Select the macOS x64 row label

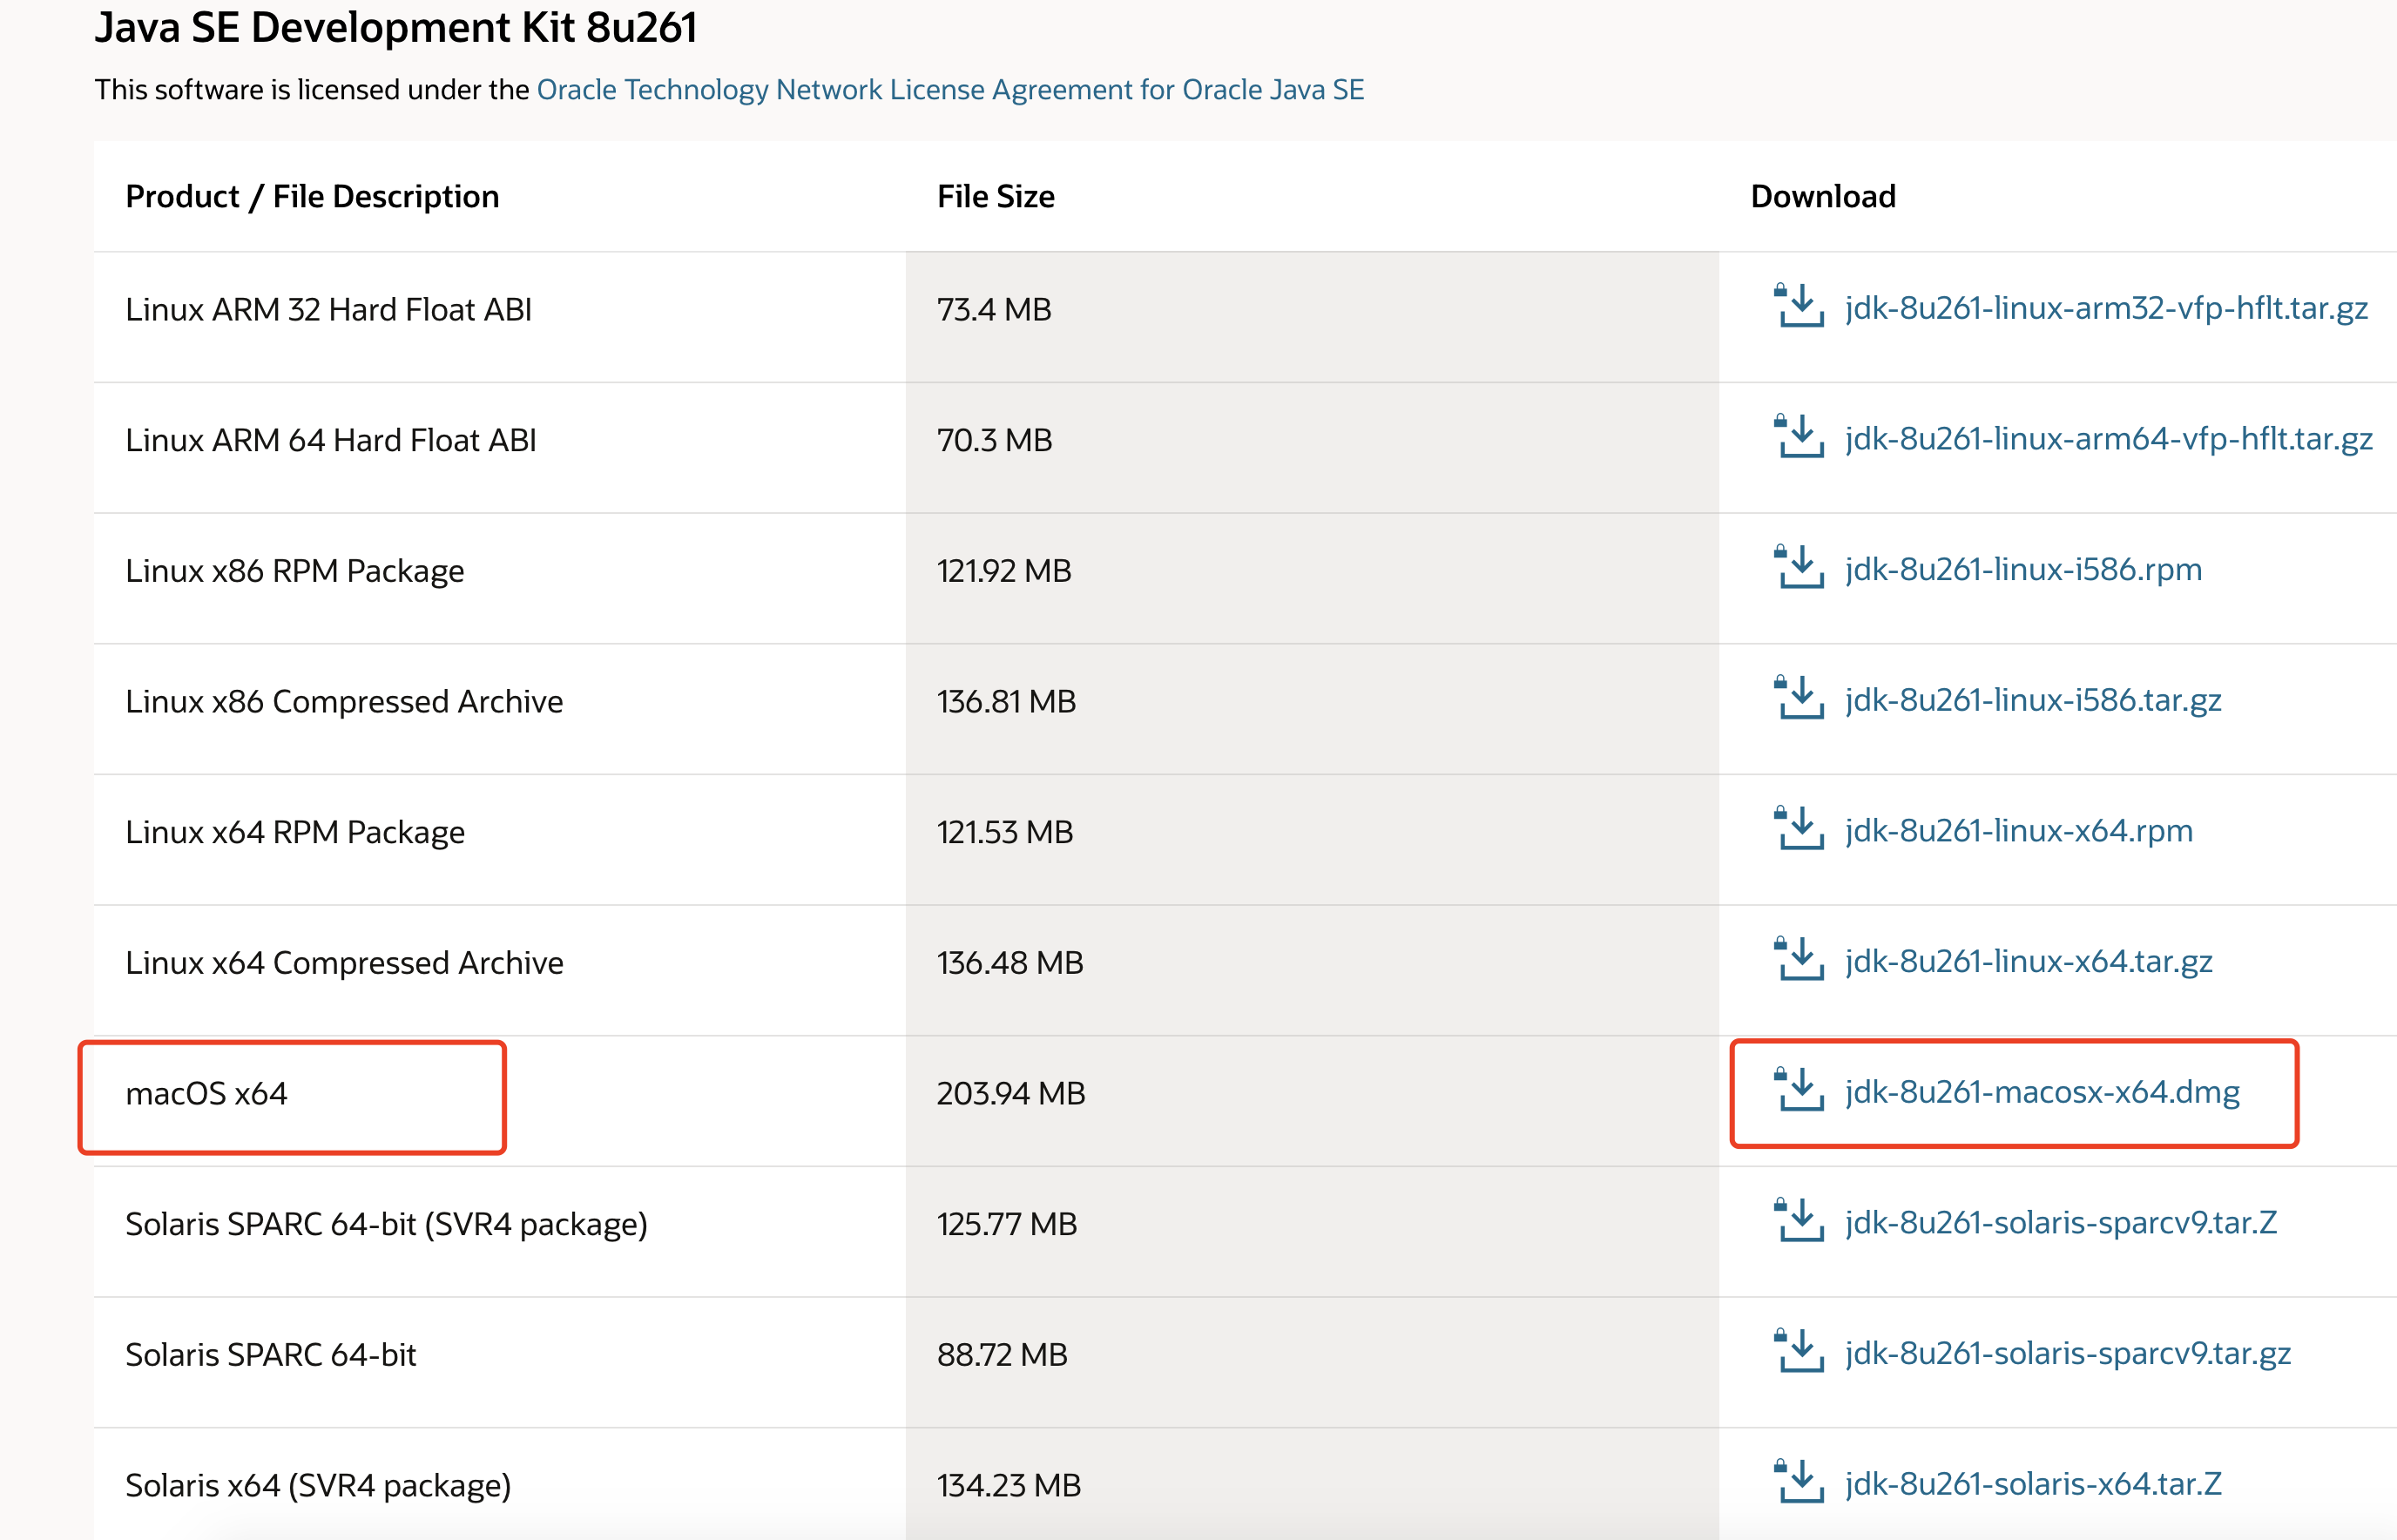point(206,1094)
